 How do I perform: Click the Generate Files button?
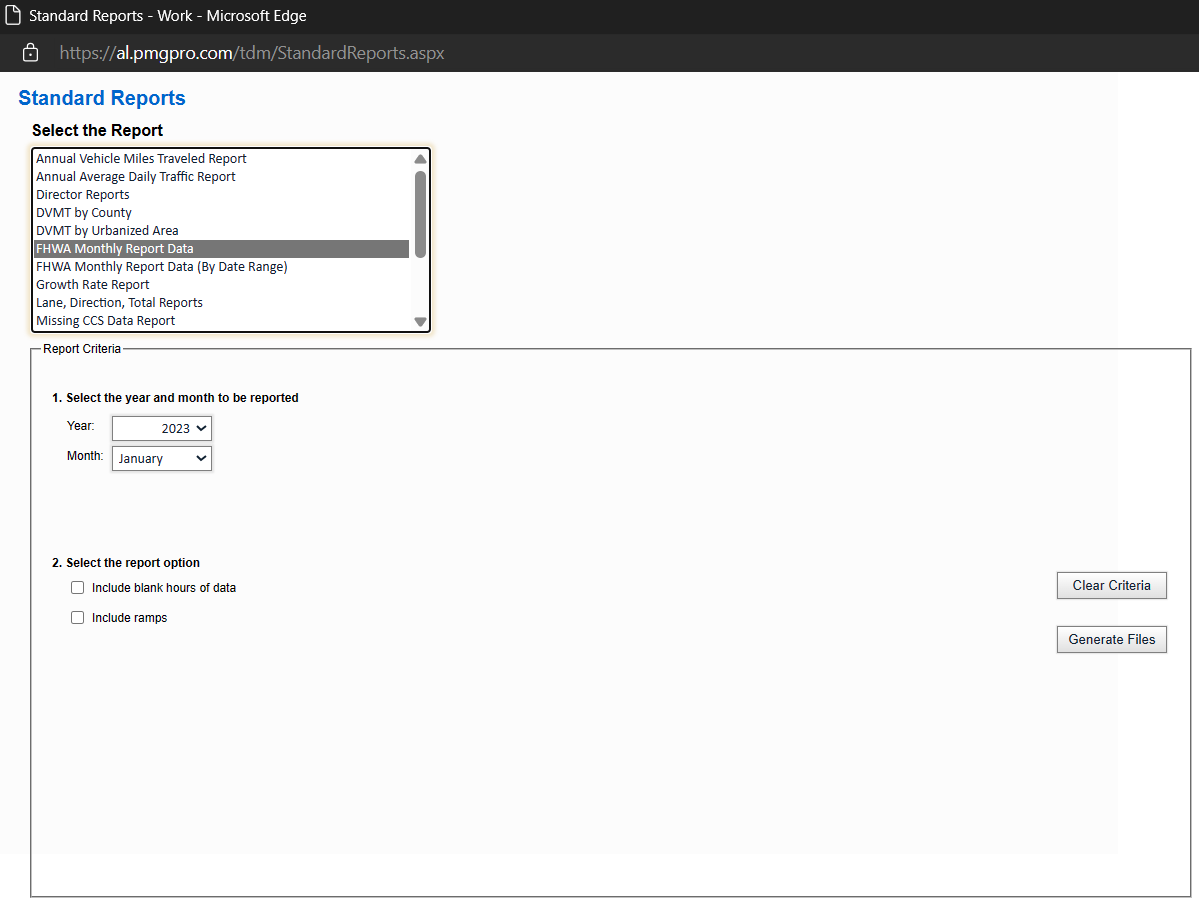coord(1111,640)
